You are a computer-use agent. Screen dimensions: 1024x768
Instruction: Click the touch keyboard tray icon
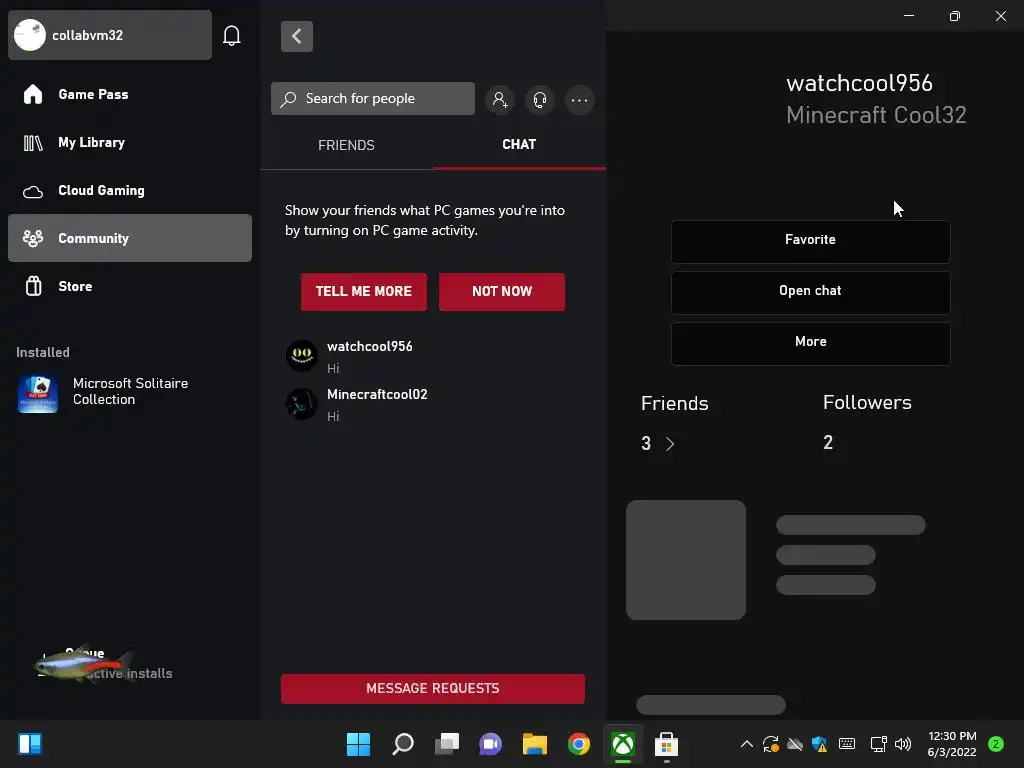tap(847, 744)
